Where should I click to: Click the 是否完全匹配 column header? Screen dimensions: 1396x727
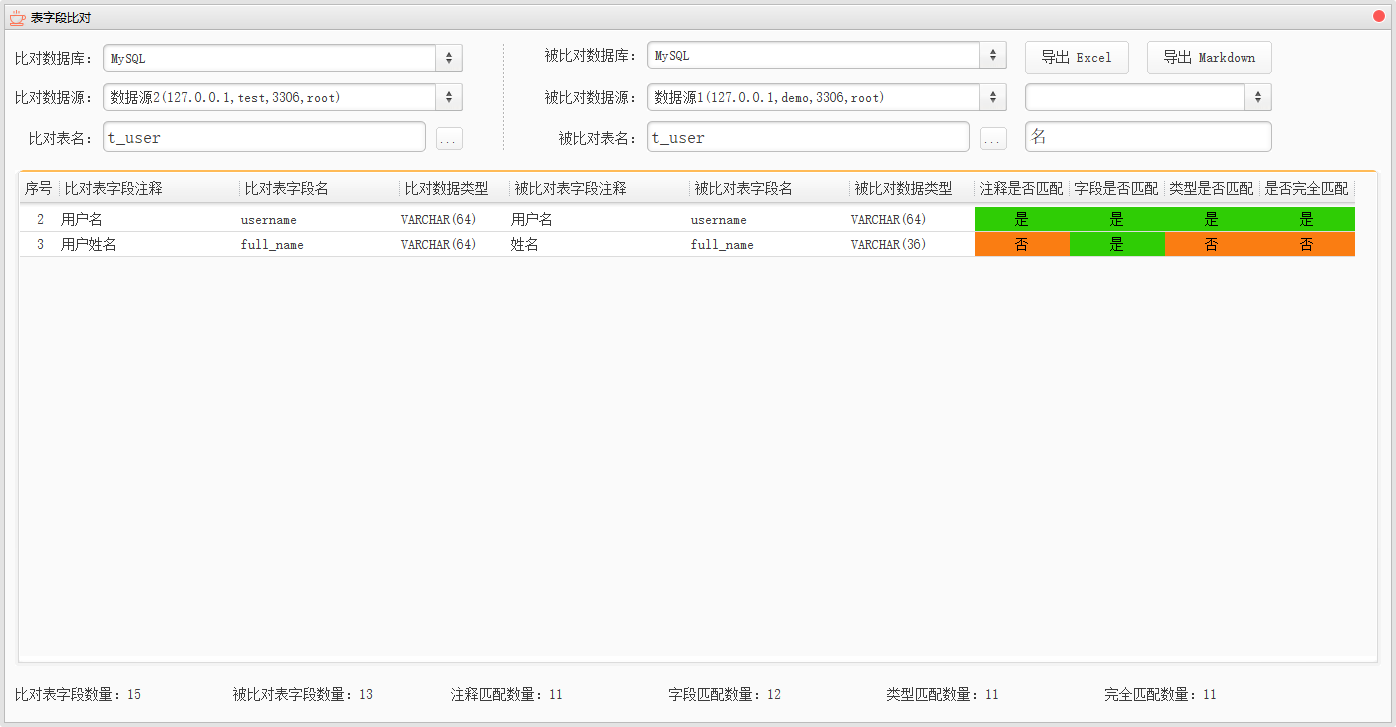point(1306,189)
